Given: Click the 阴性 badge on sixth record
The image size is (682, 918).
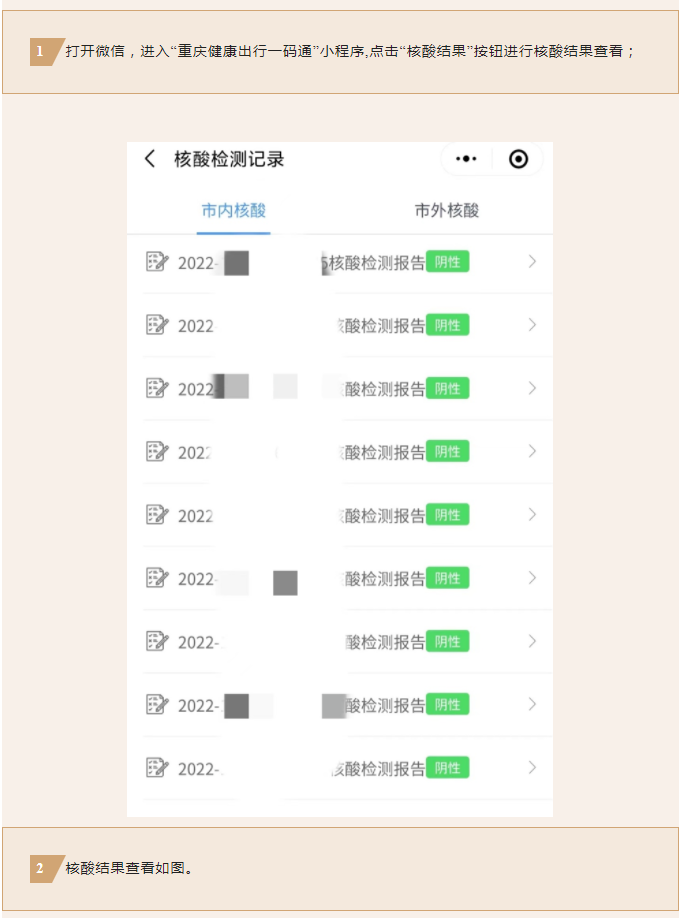Looking at the screenshot, I should point(447,578).
